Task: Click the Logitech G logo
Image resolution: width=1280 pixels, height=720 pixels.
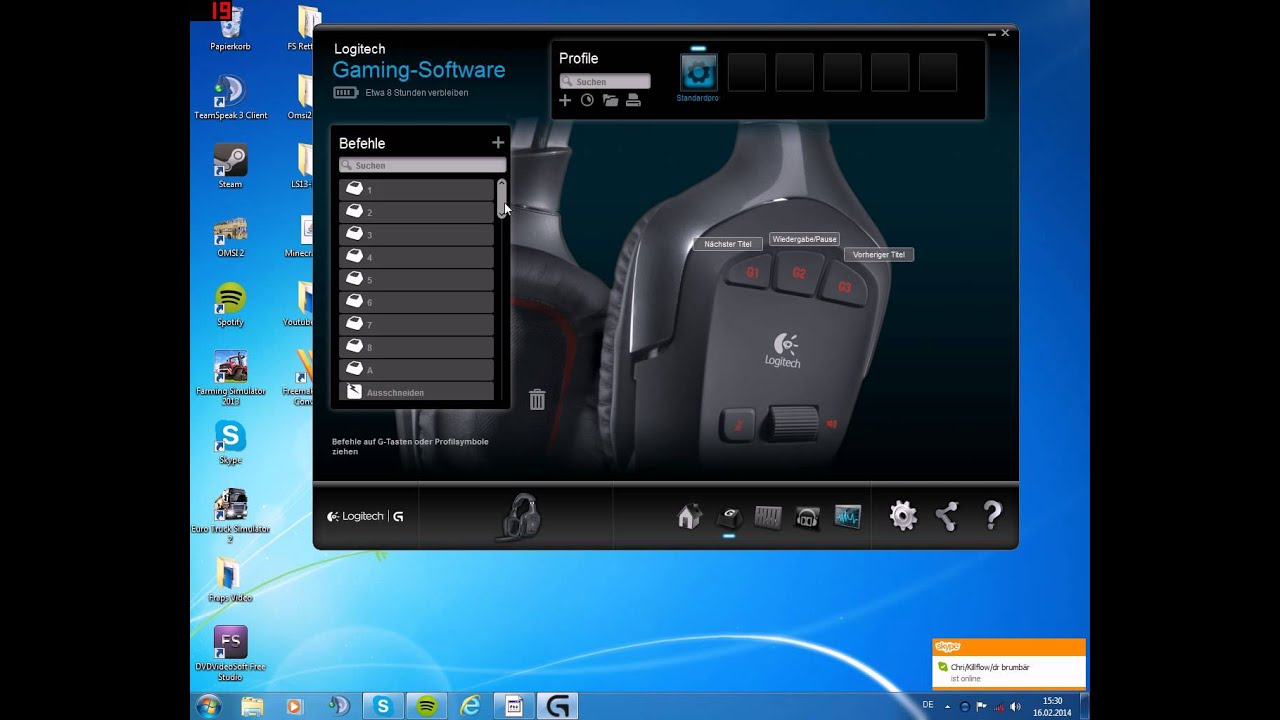Action: tap(365, 517)
